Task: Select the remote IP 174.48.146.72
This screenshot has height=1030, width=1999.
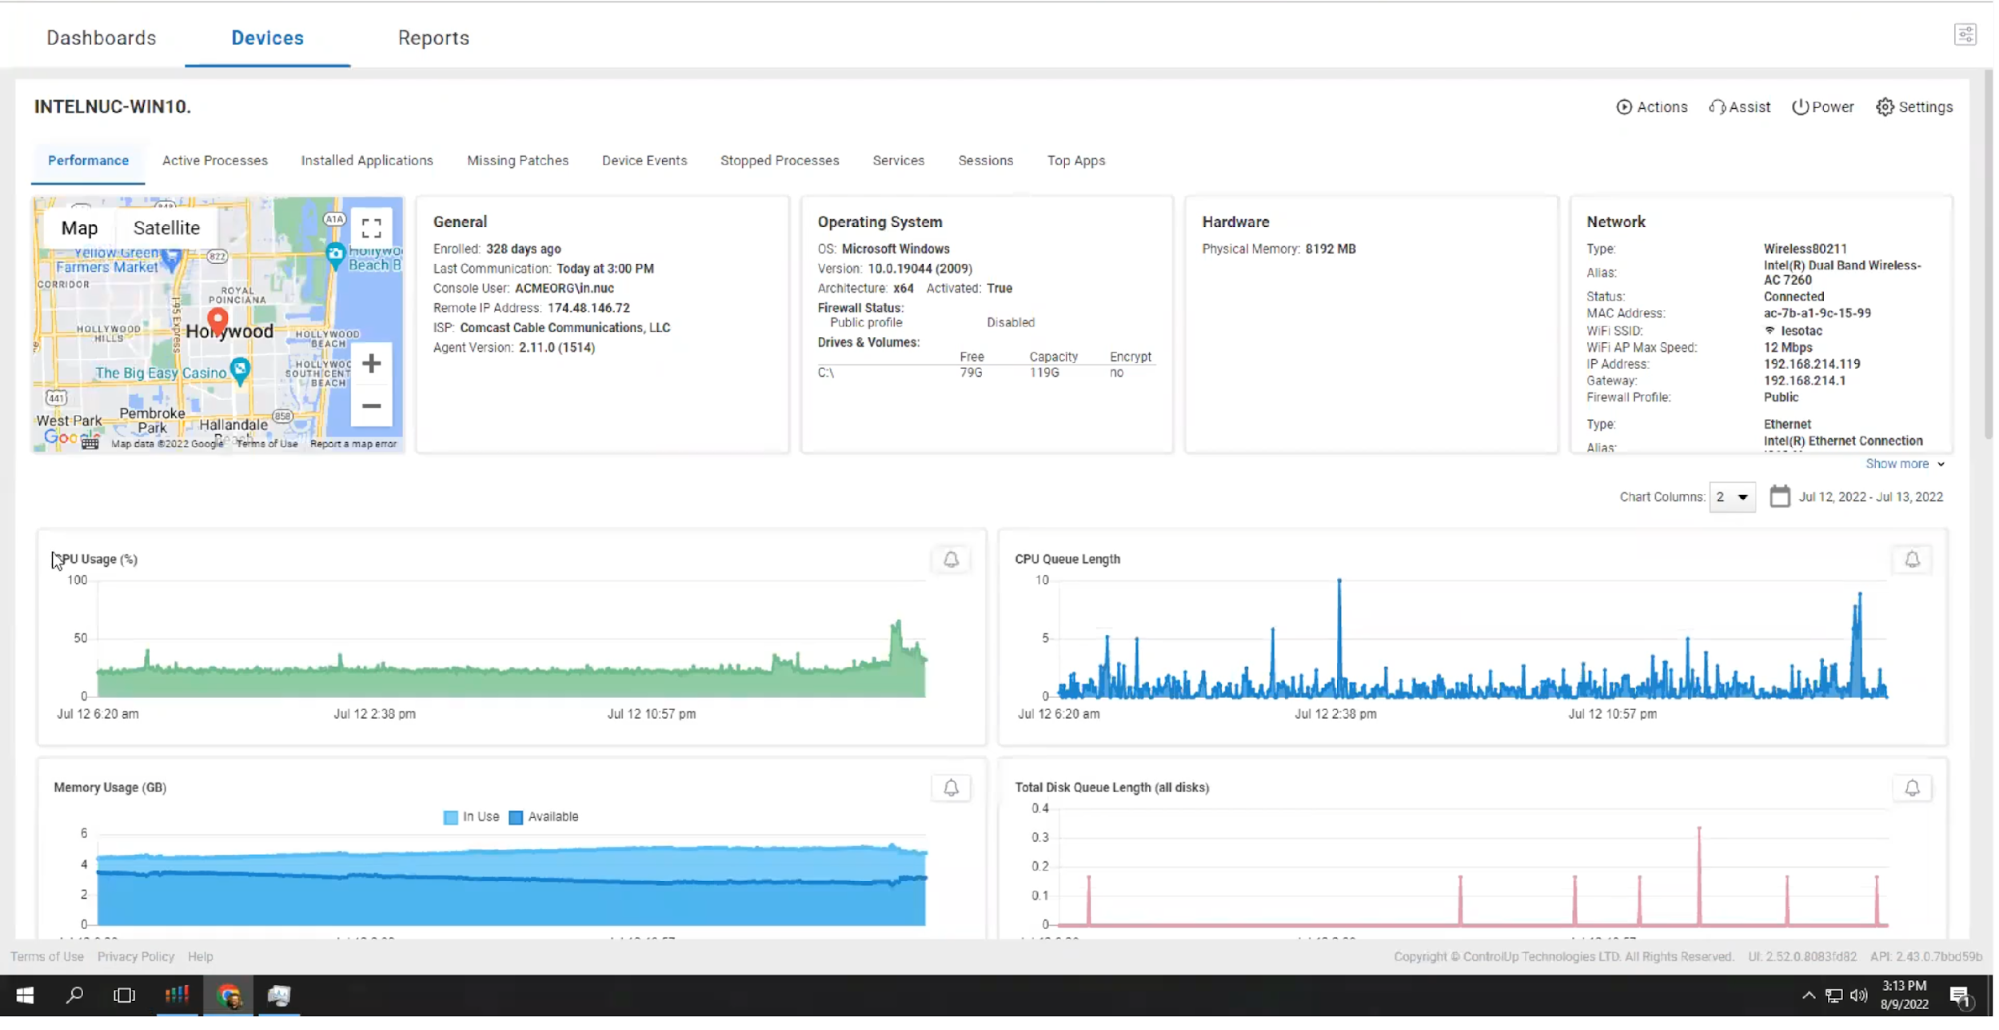Action: [589, 309]
